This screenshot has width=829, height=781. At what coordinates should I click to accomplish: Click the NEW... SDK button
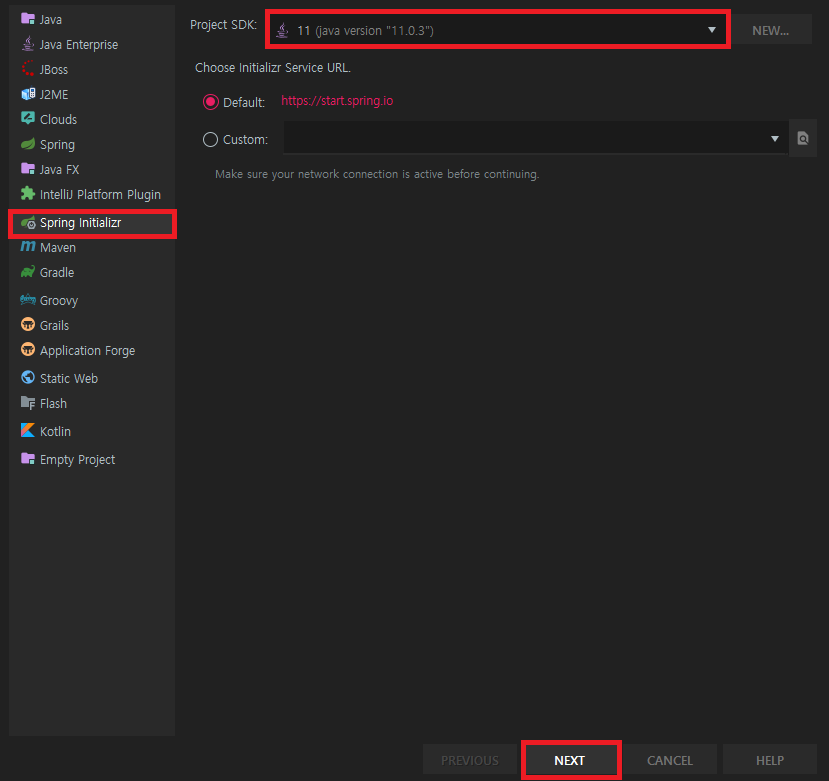coord(771,30)
